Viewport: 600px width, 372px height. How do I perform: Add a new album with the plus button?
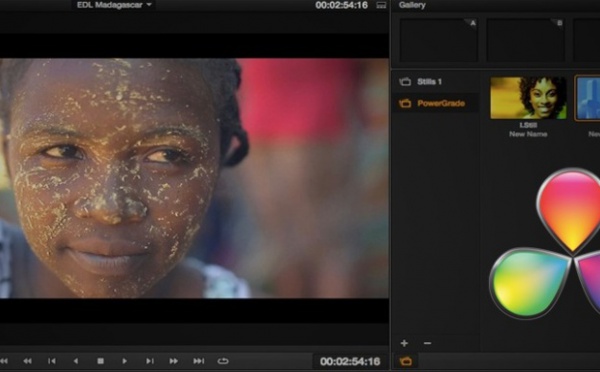tap(404, 343)
